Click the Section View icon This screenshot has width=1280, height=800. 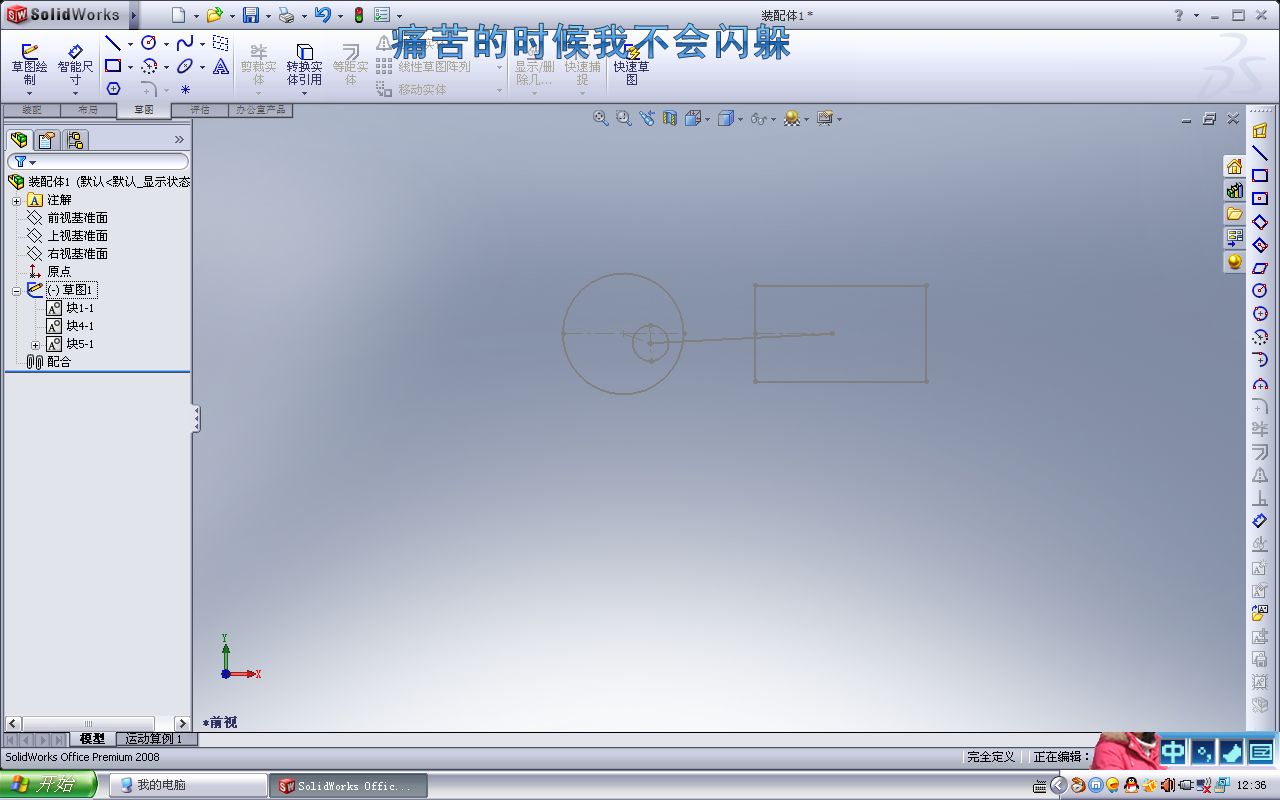point(670,118)
